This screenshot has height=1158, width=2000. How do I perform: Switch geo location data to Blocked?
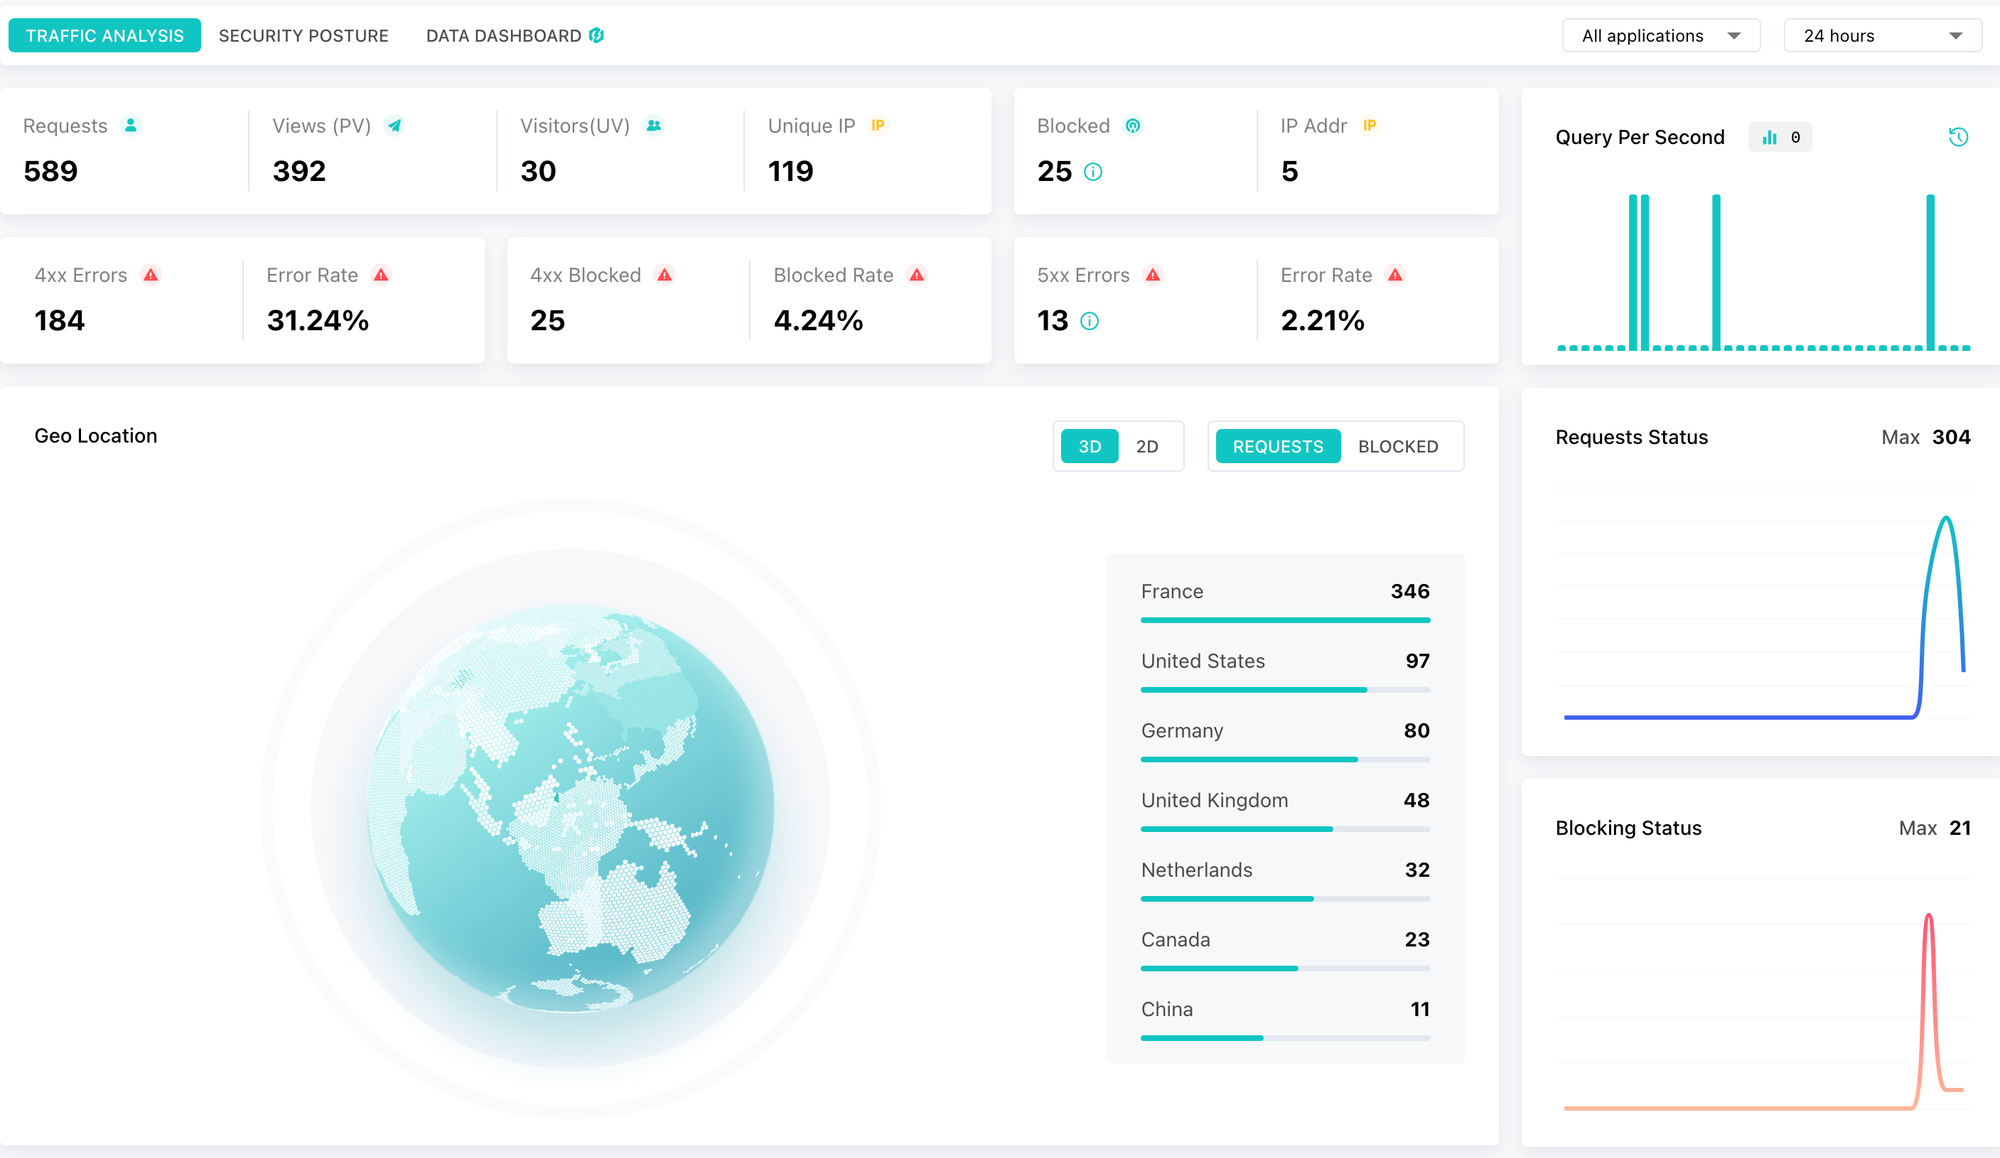click(x=1397, y=446)
